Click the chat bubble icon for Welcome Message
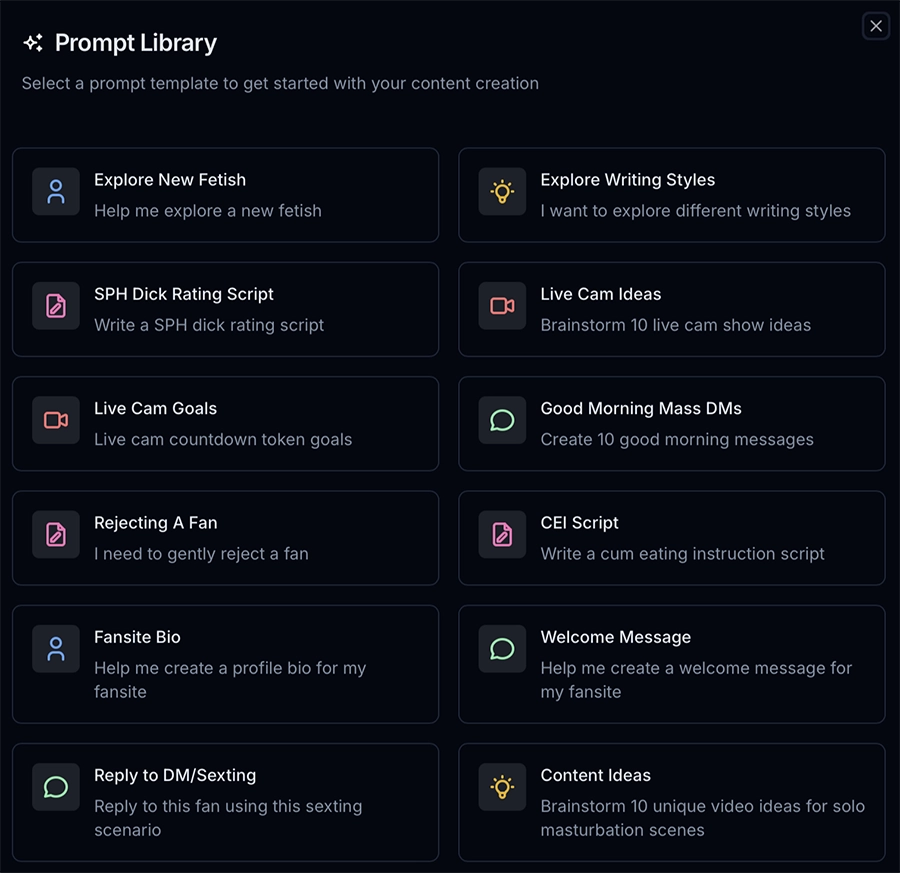 tap(502, 648)
